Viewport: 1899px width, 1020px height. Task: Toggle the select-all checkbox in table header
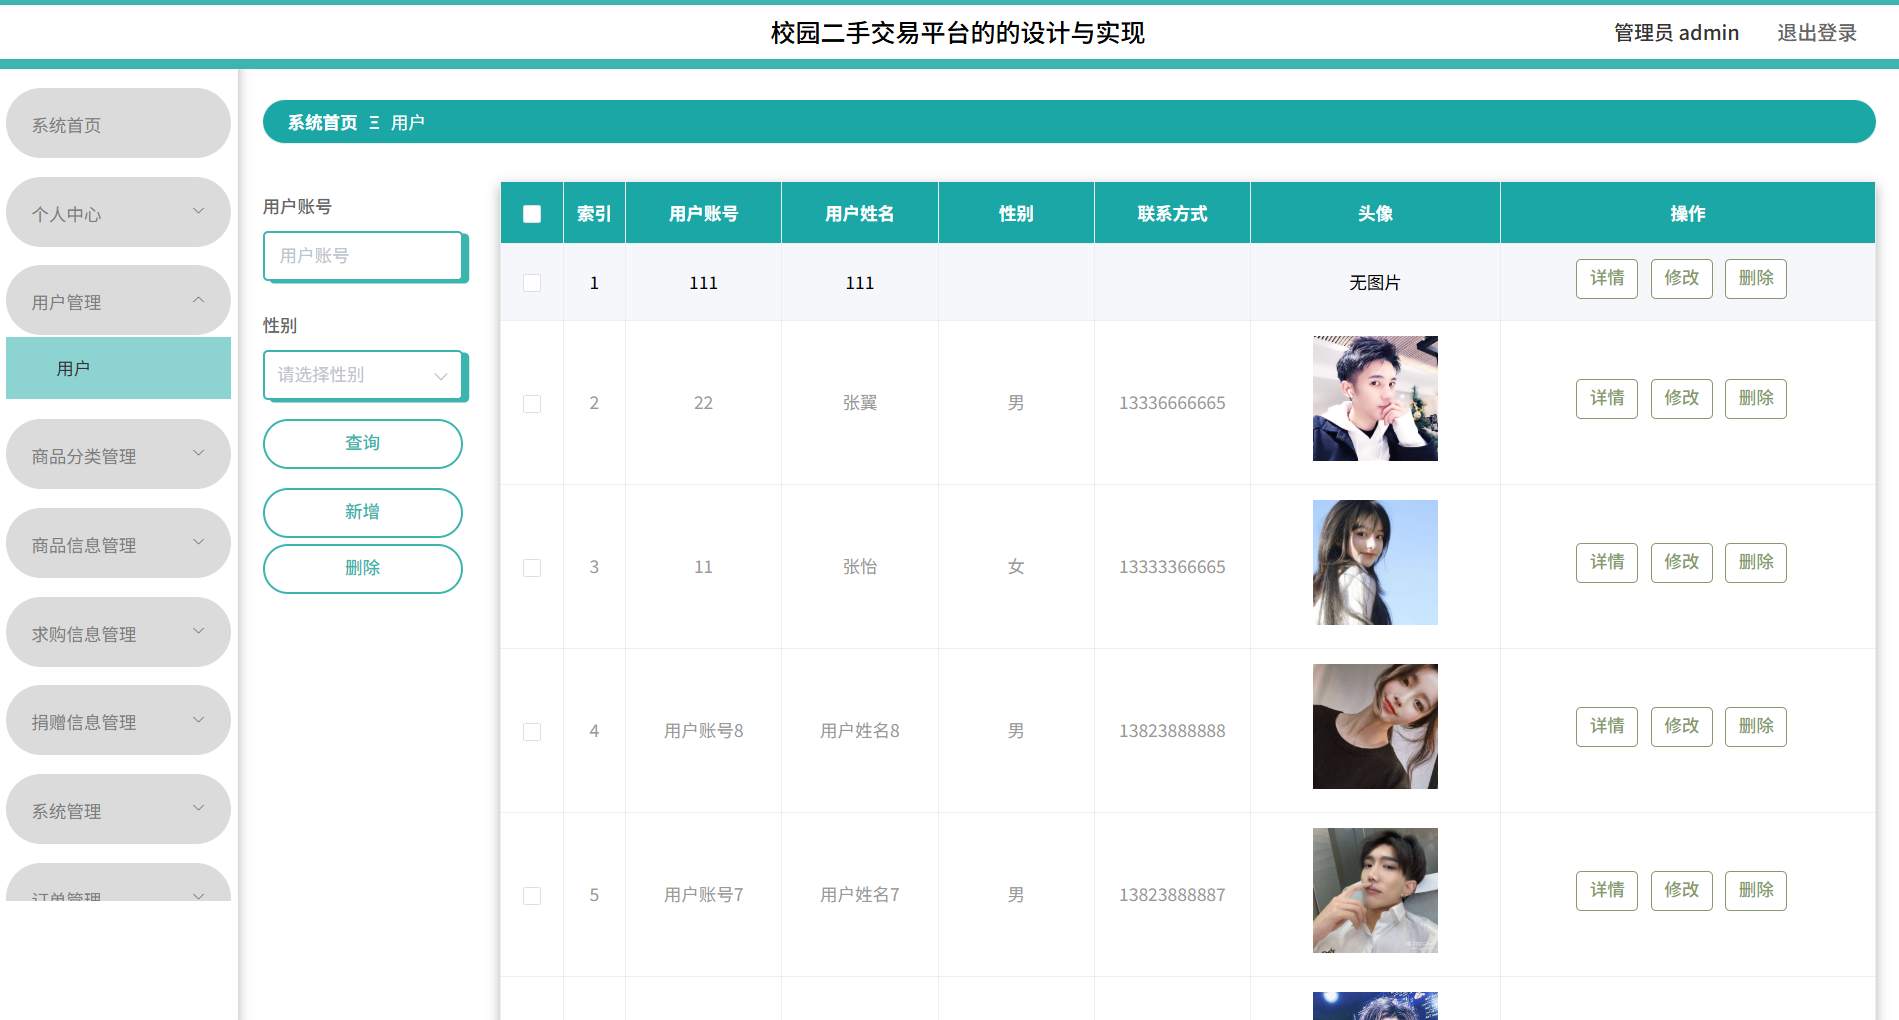pyautogui.click(x=532, y=214)
